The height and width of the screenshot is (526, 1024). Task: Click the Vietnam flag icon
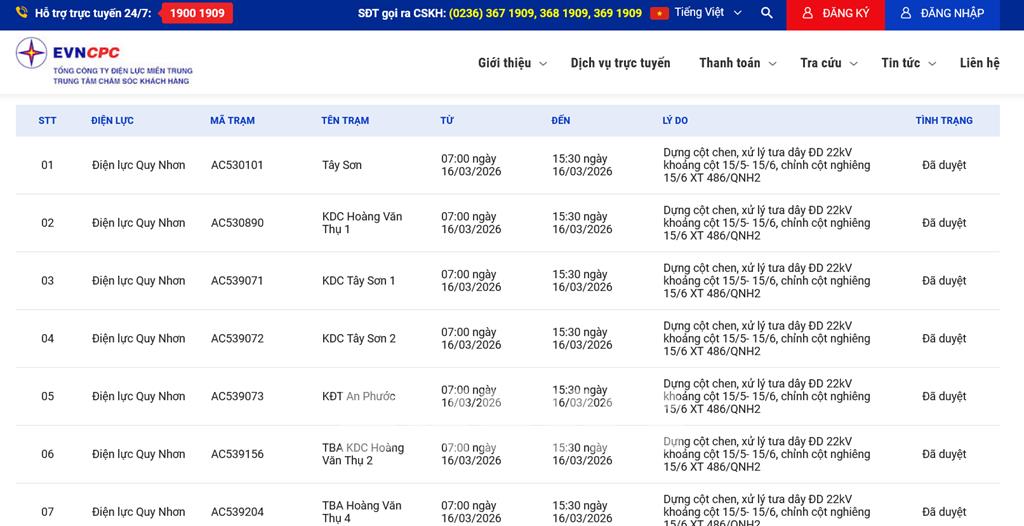(659, 14)
